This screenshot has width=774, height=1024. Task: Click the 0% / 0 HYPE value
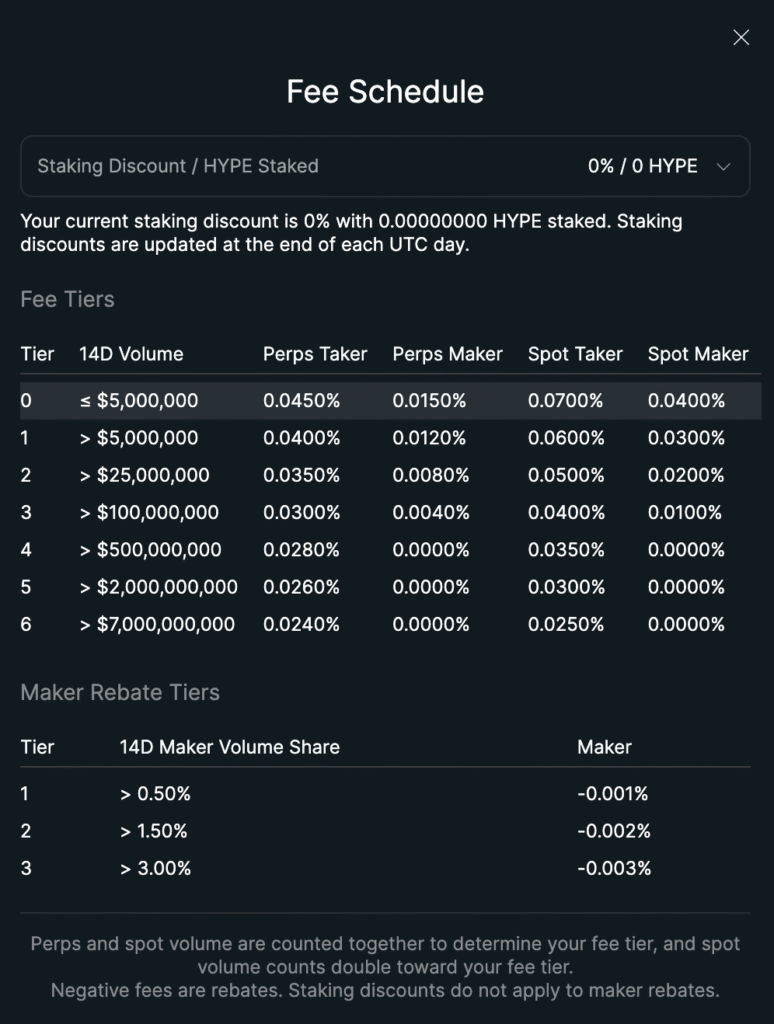pos(642,166)
